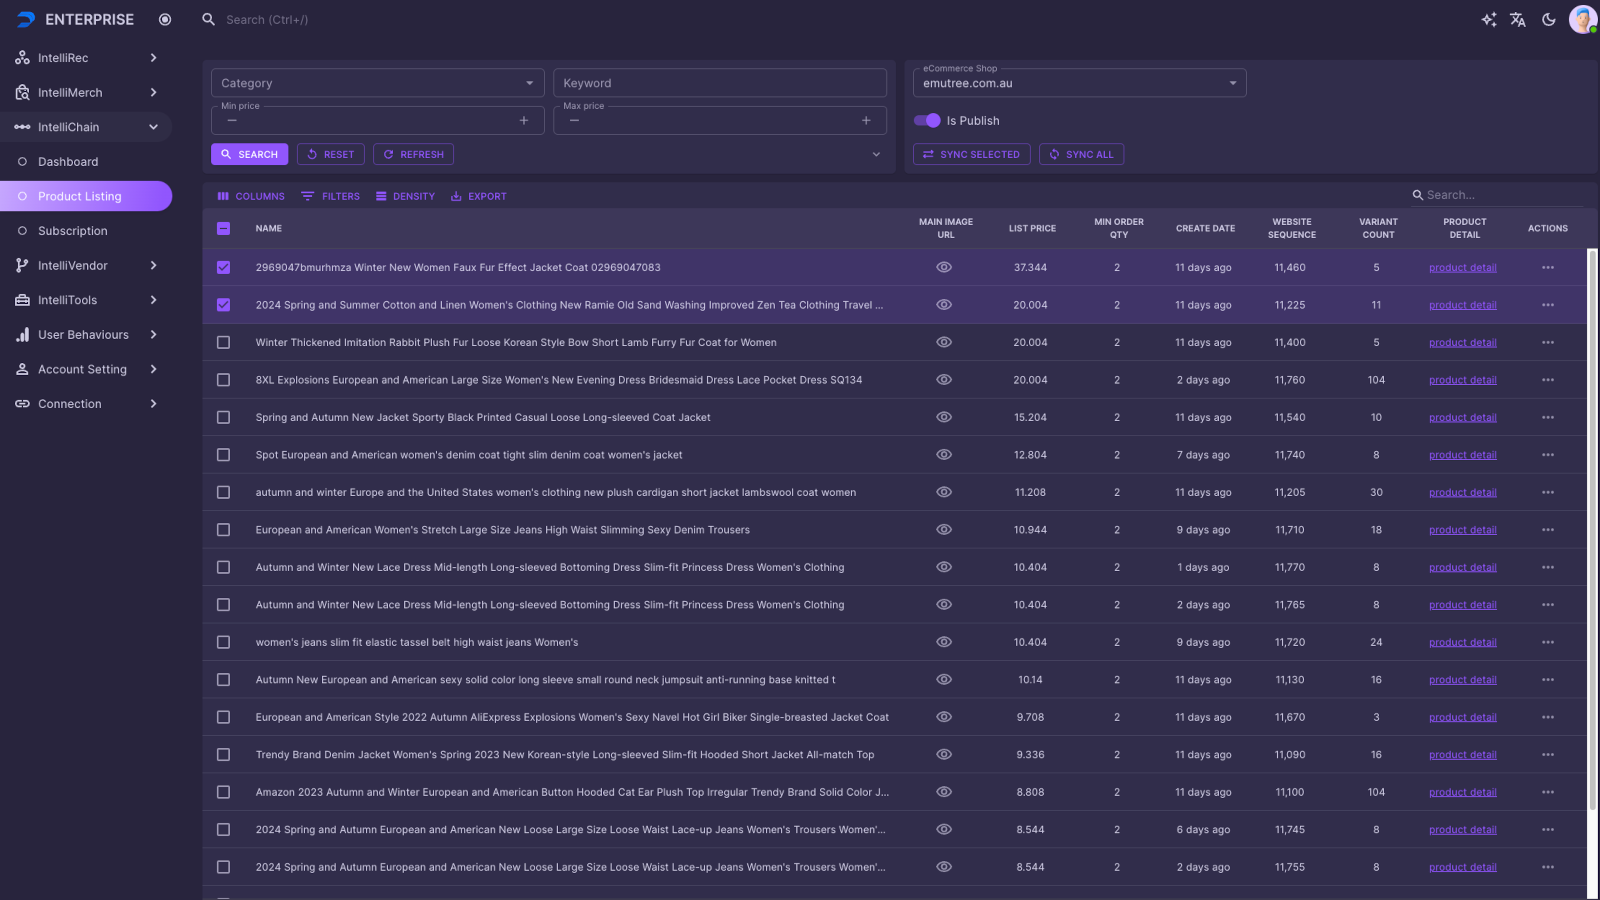Click SYNC SELECTED button
This screenshot has width=1600, height=900.
point(972,155)
